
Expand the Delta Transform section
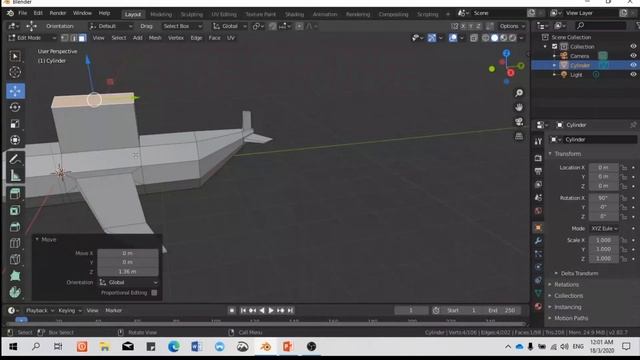point(579,273)
